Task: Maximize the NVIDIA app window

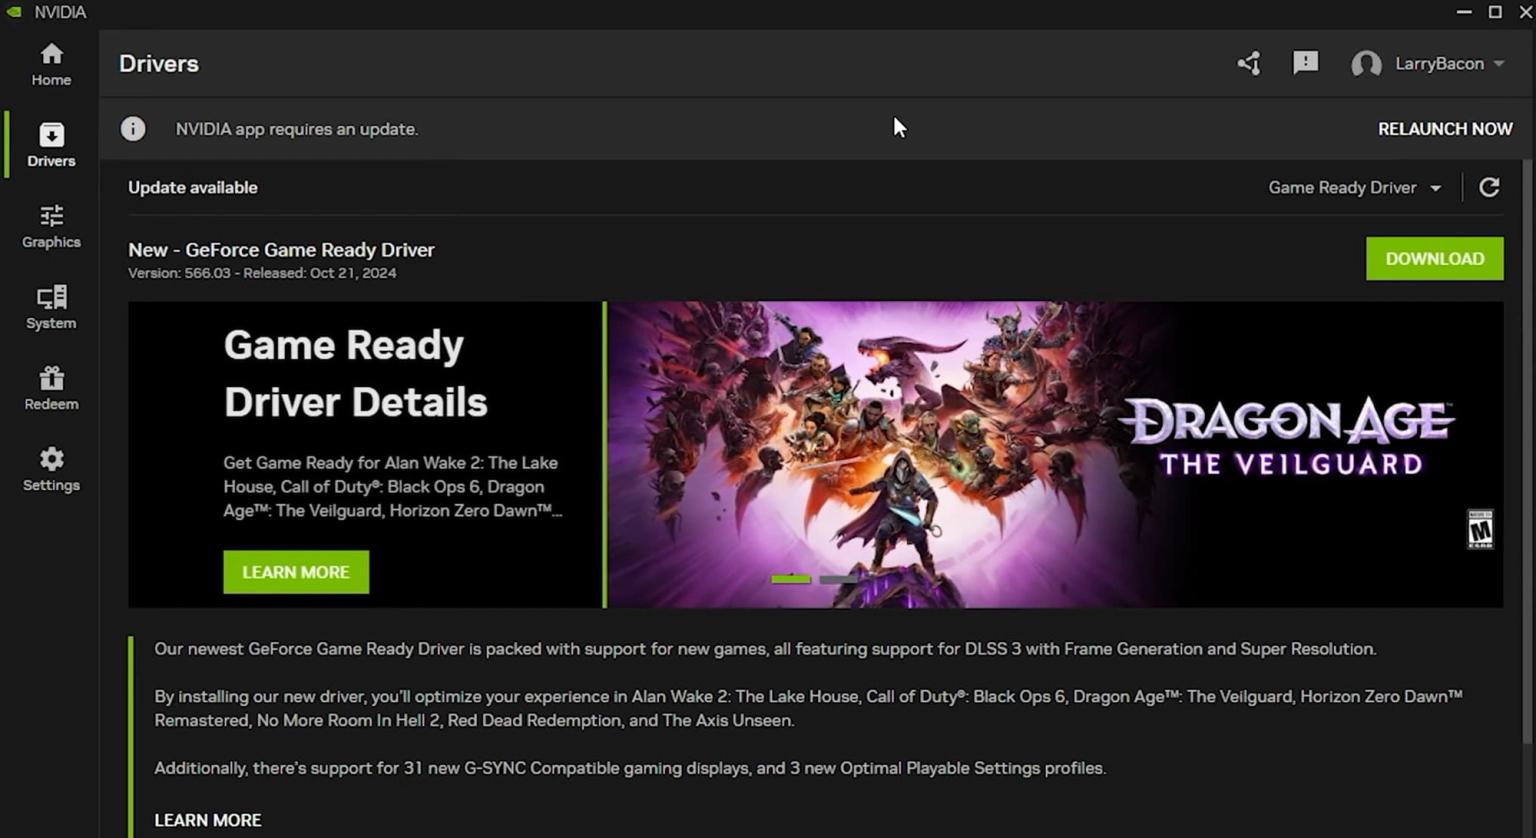Action: tap(1495, 12)
